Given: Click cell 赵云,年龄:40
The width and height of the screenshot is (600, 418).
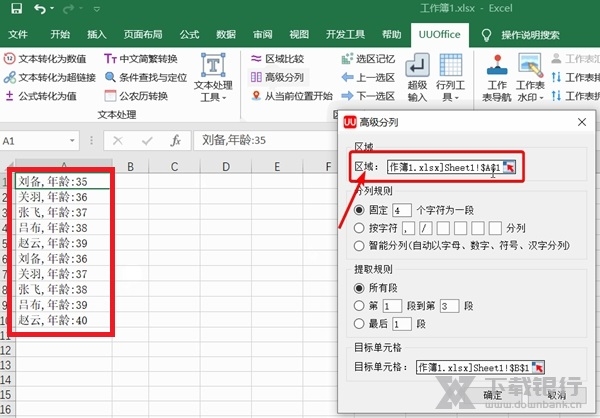Looking at the screenshot, I should 64,320.
